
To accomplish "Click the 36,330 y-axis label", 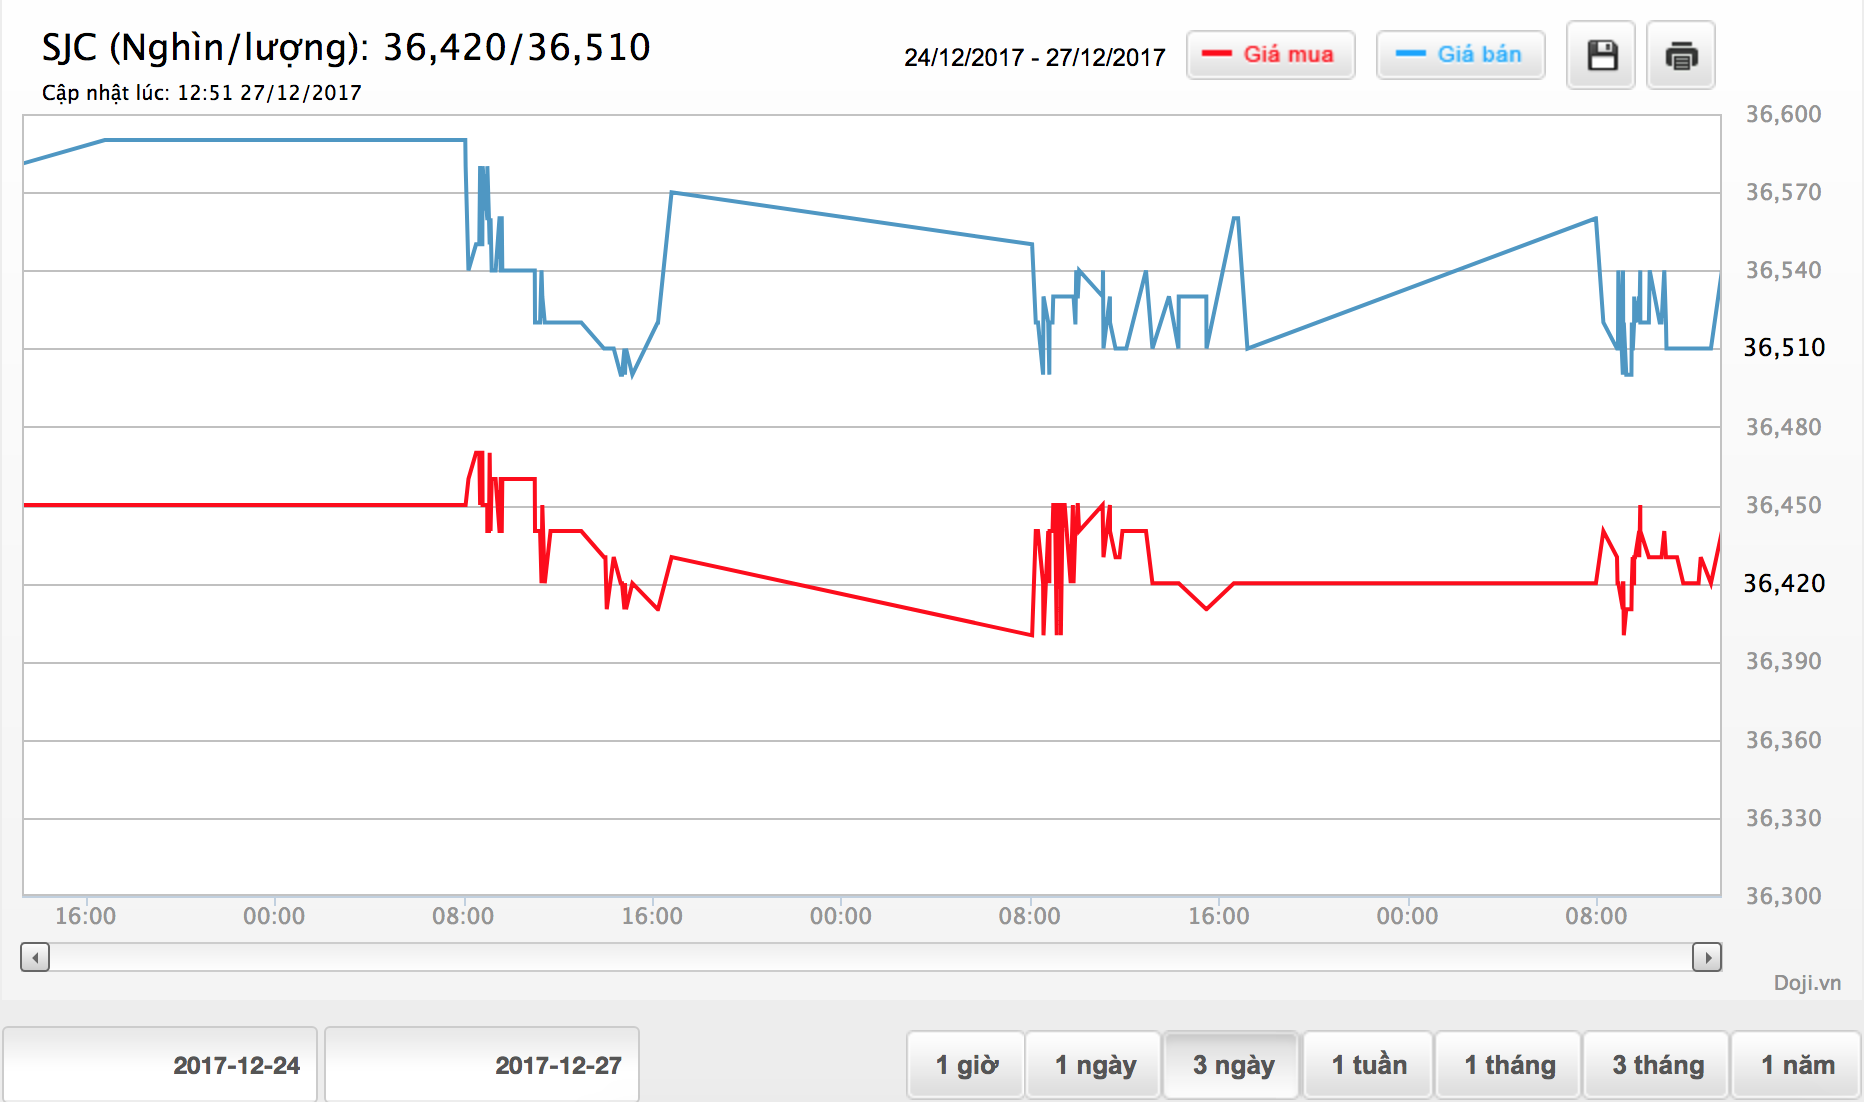I will coord(1783,818).
